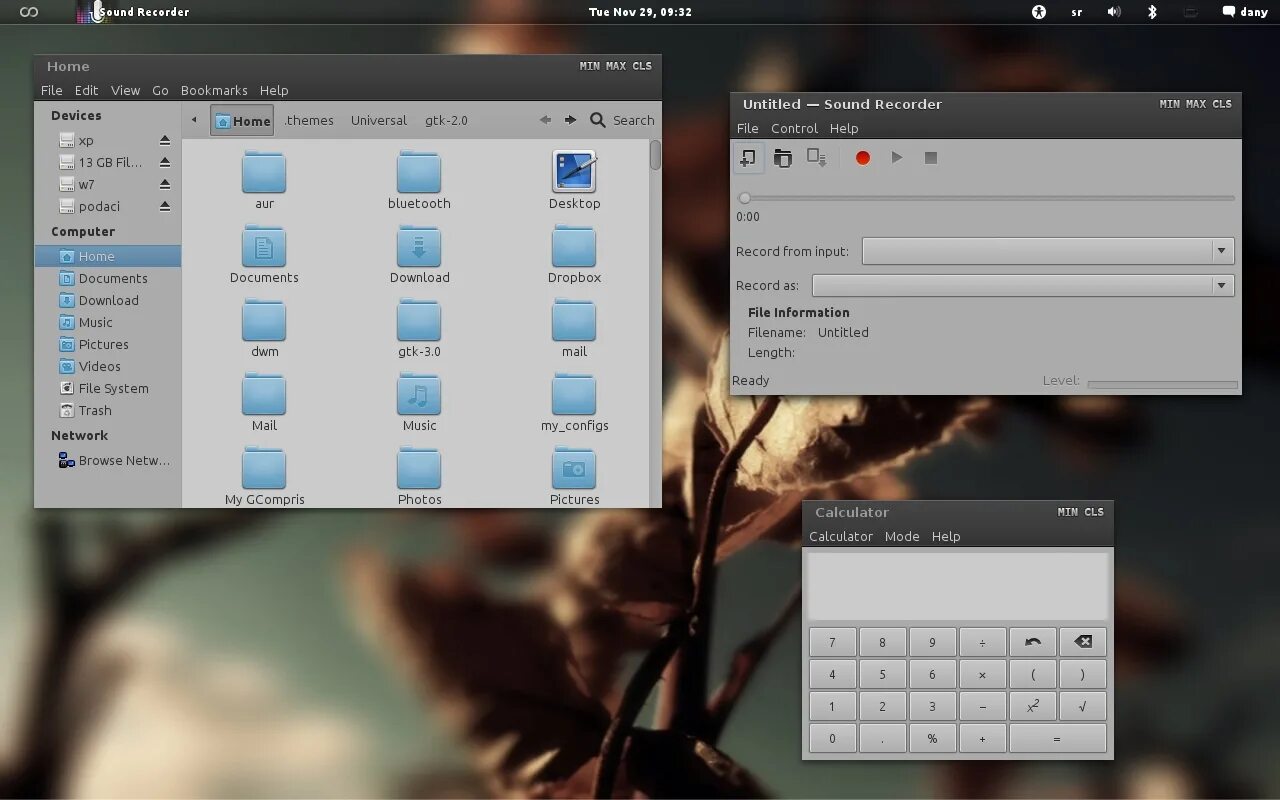Open the volume icon in top panel
The image size is (1280, 800).
pos(1114,12)
